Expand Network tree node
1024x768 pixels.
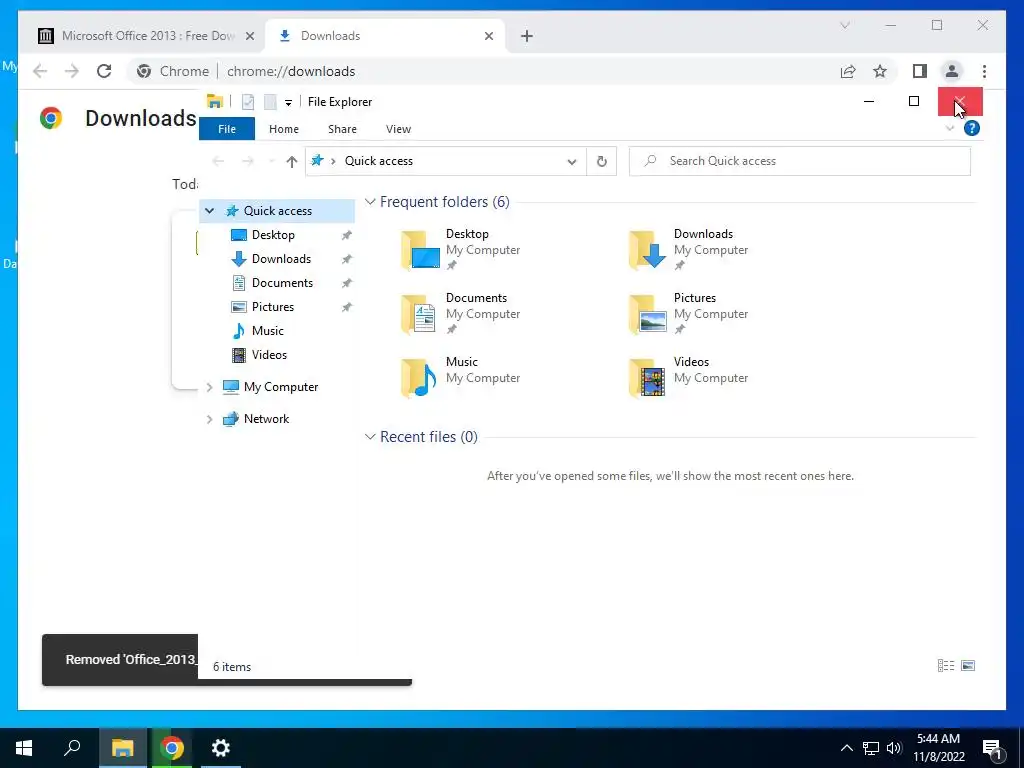point(210,419)
